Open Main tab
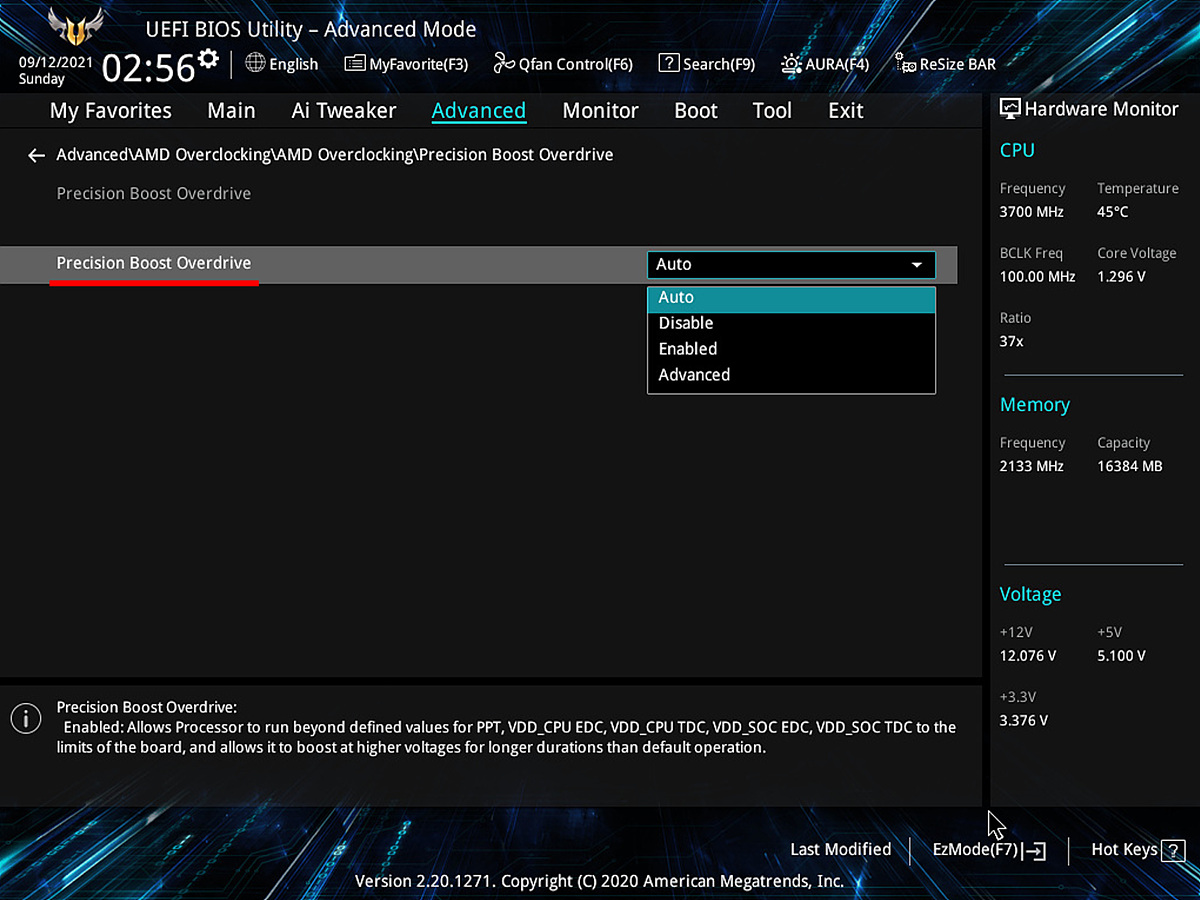This screenshot has height=900, width=1200. (x=231, y=111)
